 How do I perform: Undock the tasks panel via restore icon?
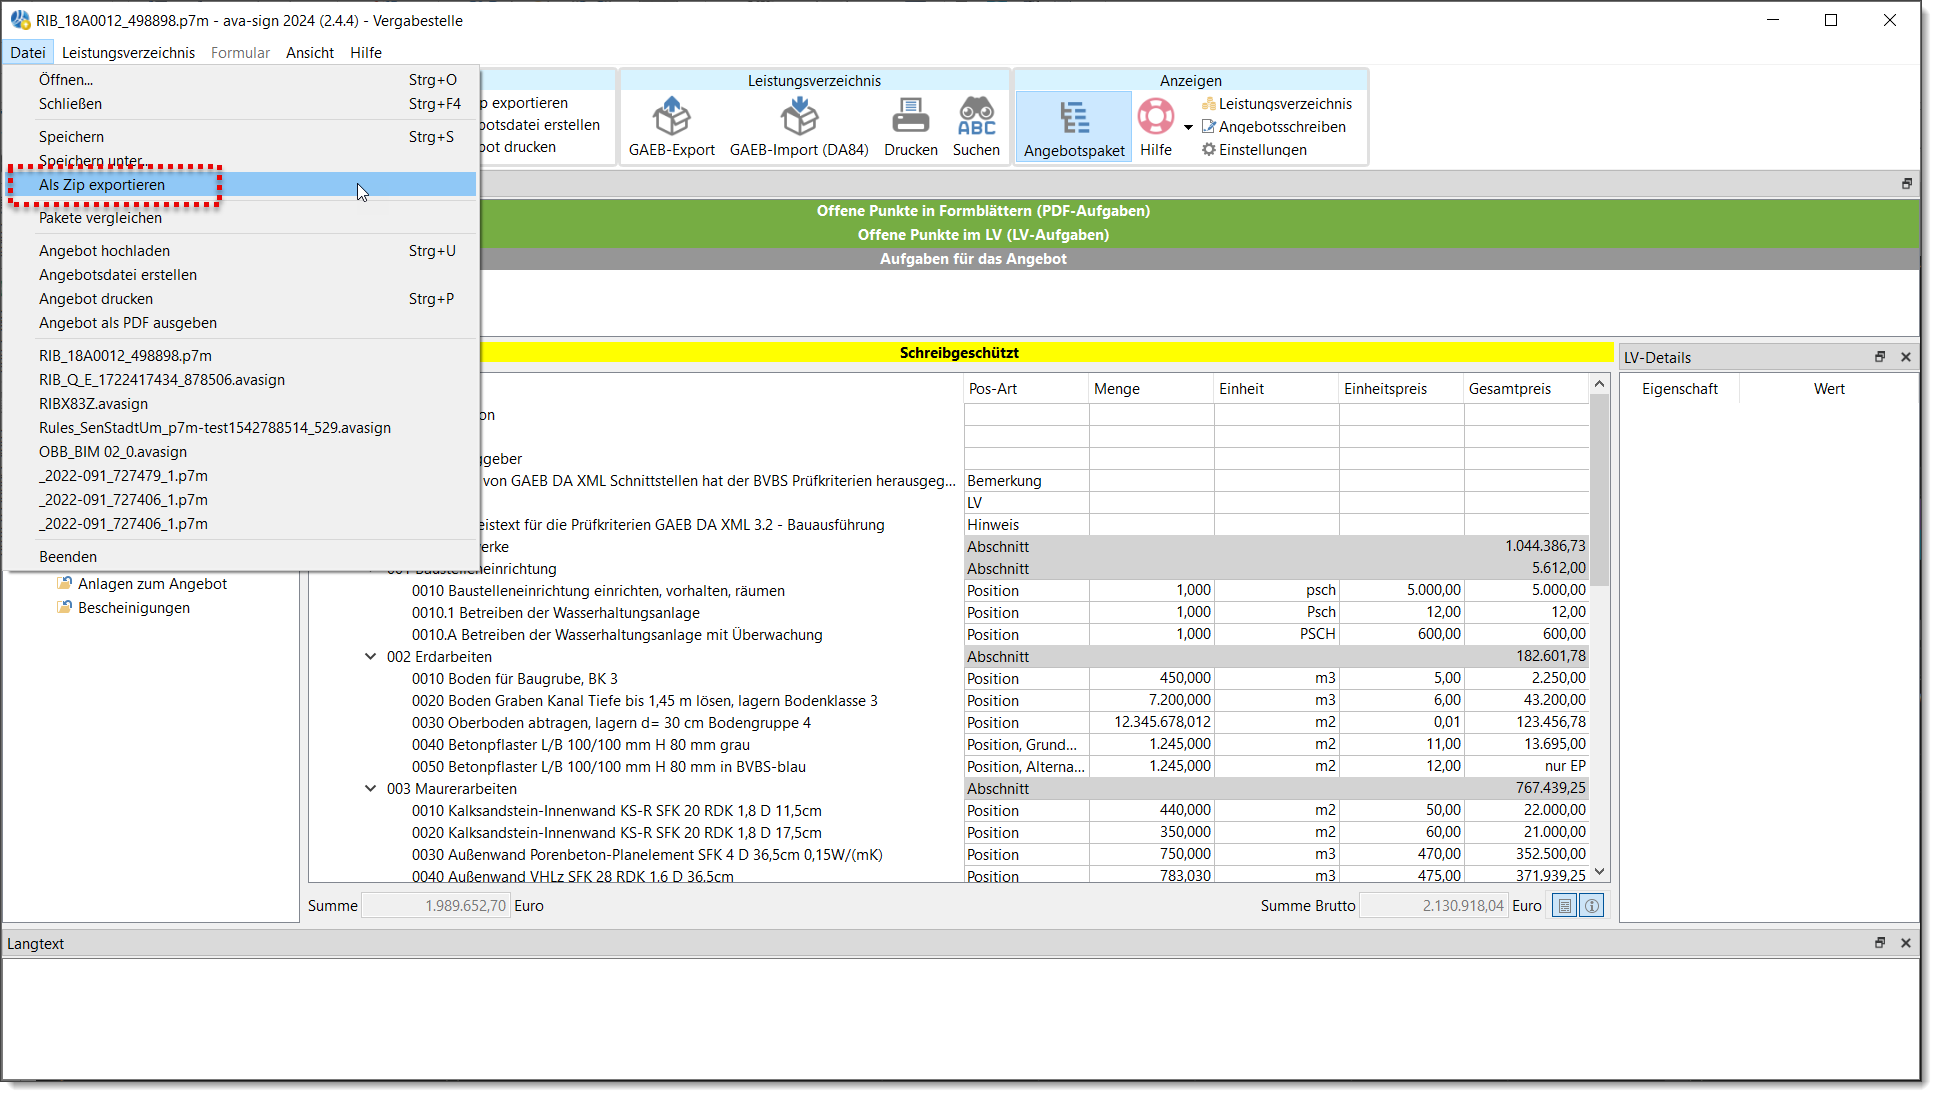[x=1907, y=184]
